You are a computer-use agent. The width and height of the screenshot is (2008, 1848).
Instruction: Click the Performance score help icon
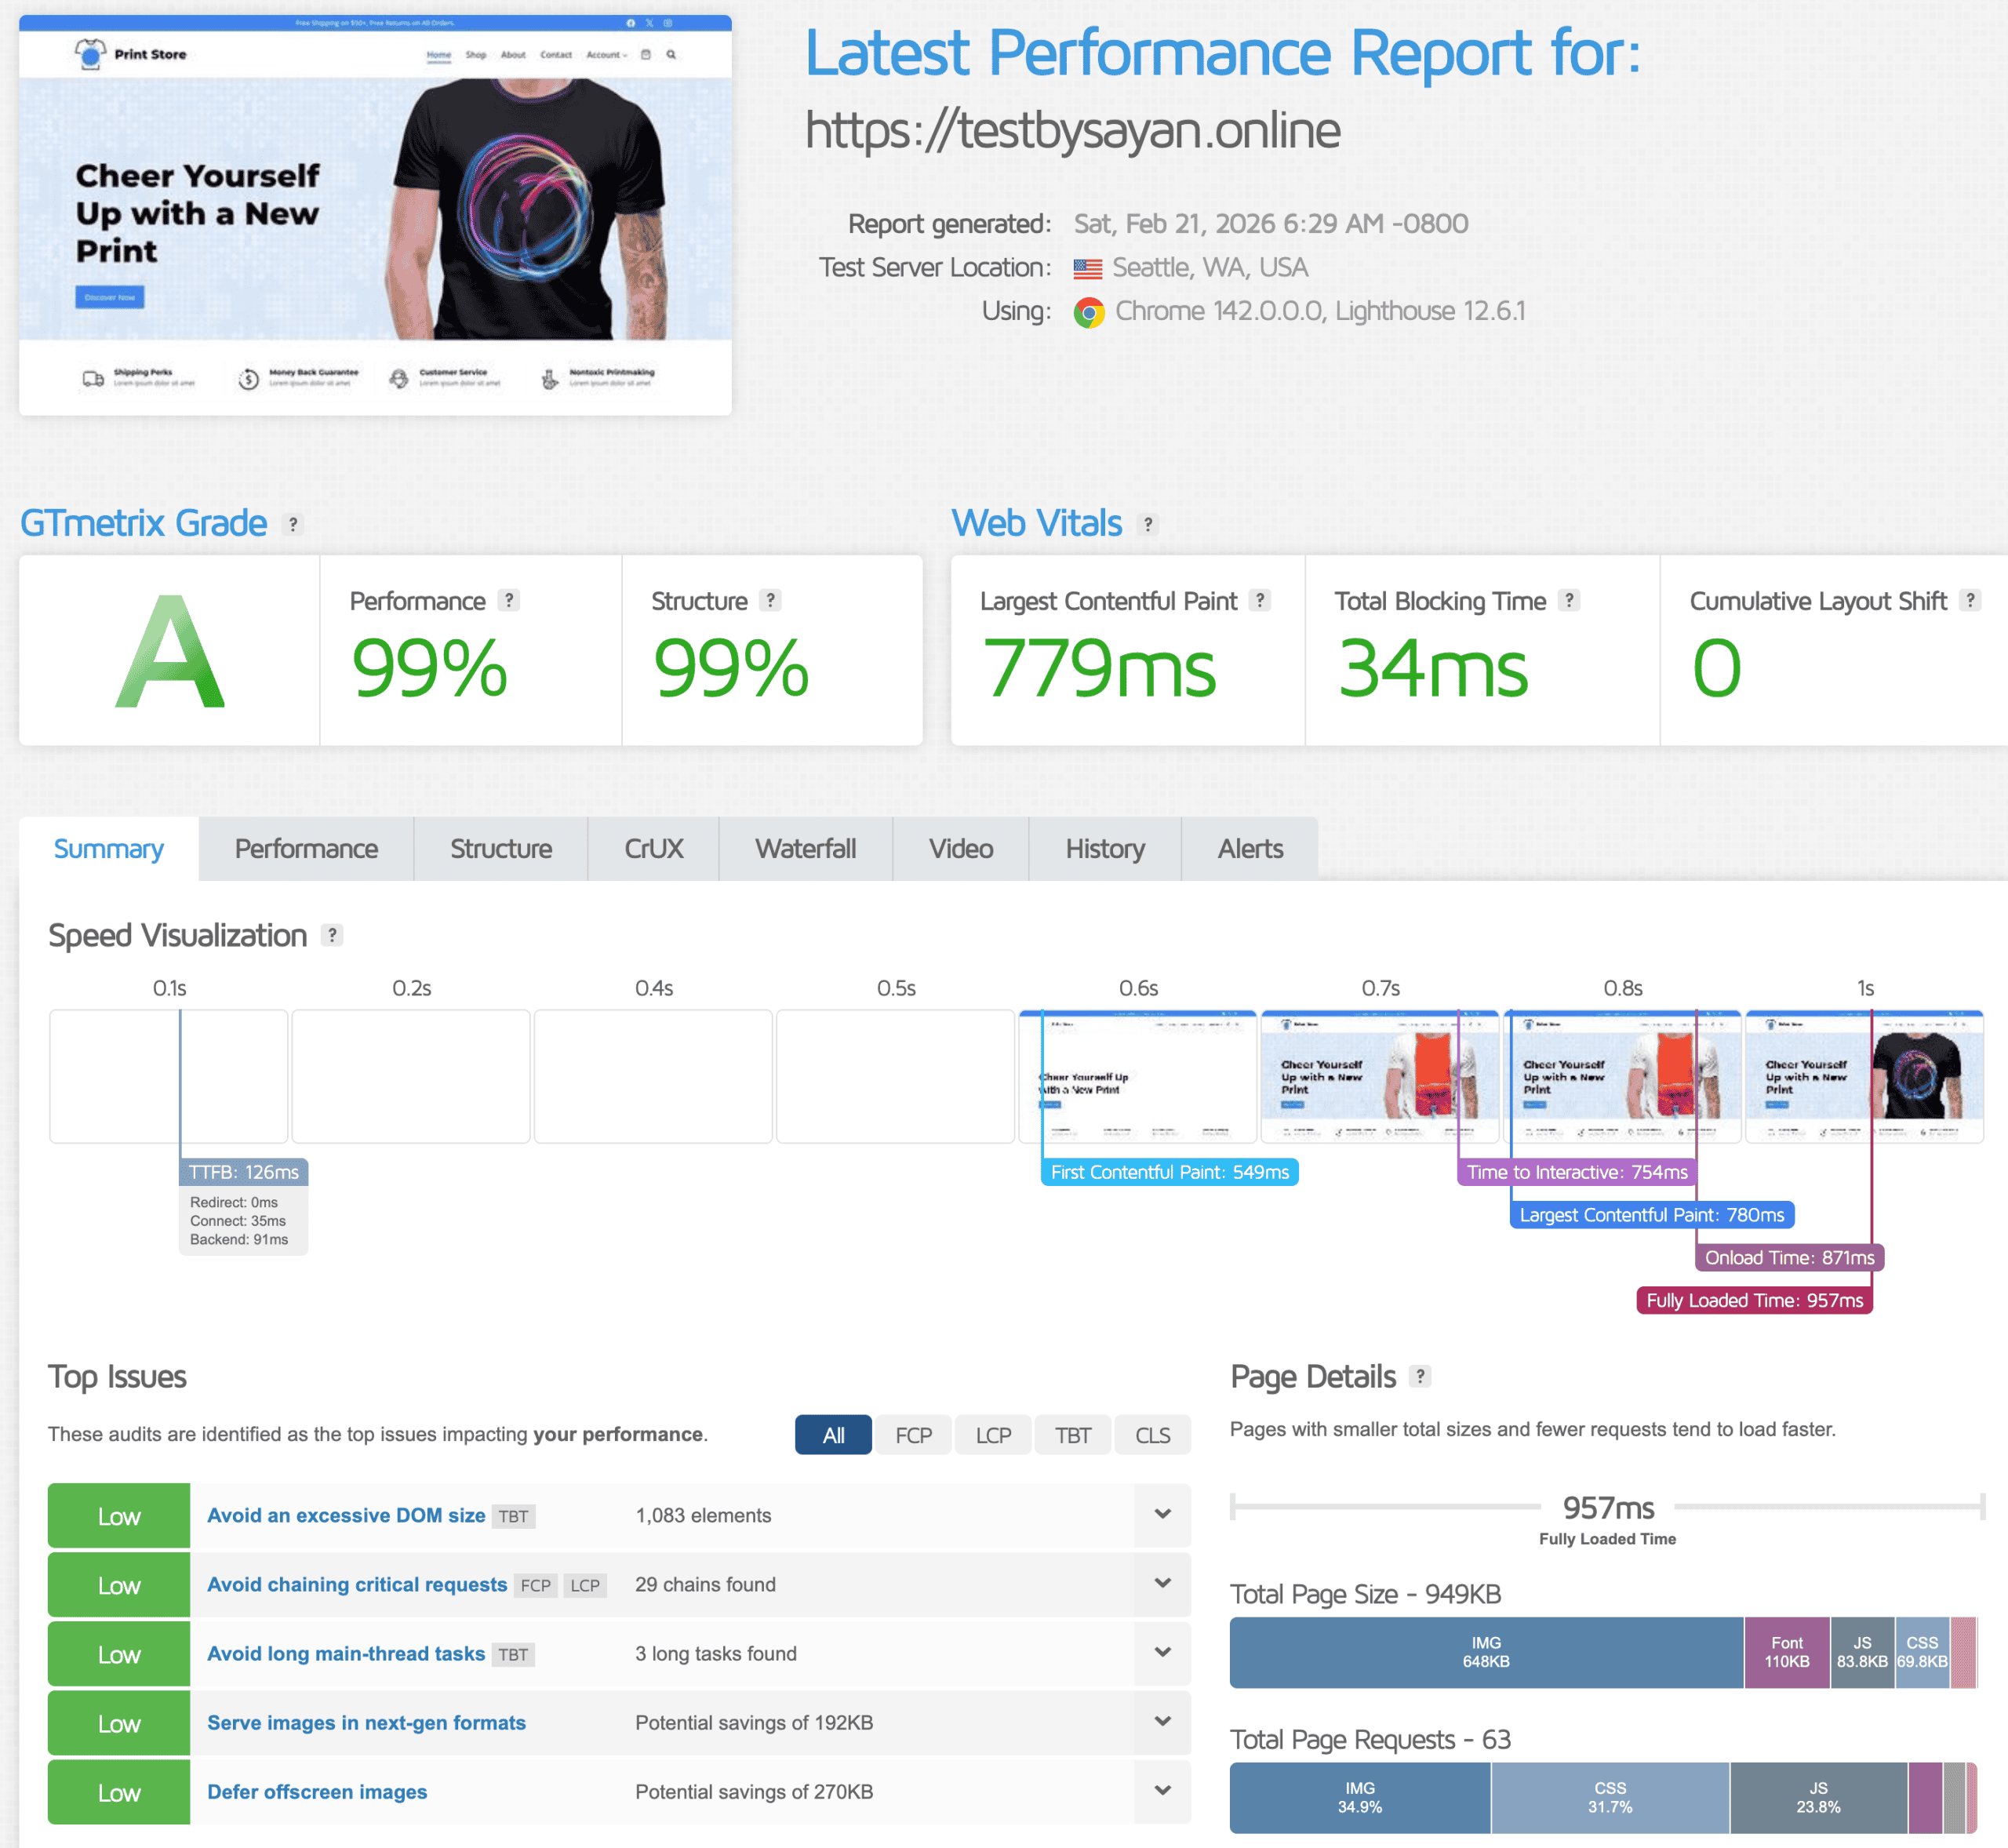508,601
